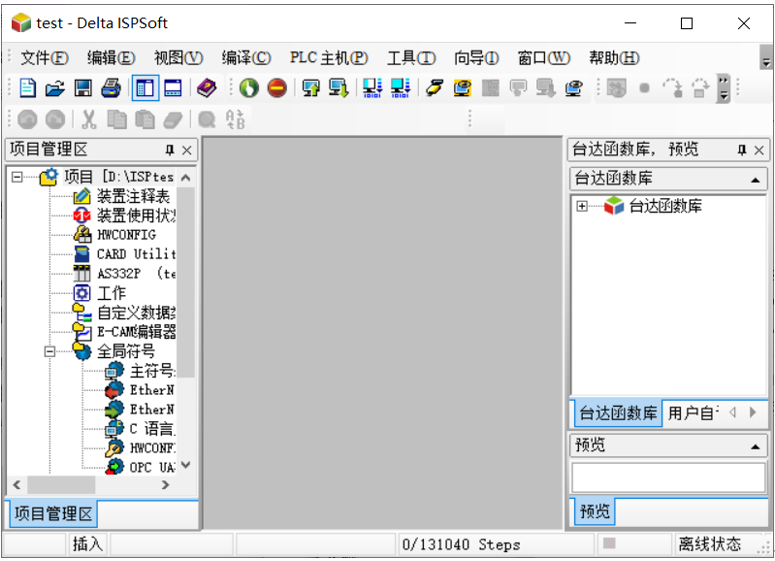Select AS332P device tree item

point(136,273)
